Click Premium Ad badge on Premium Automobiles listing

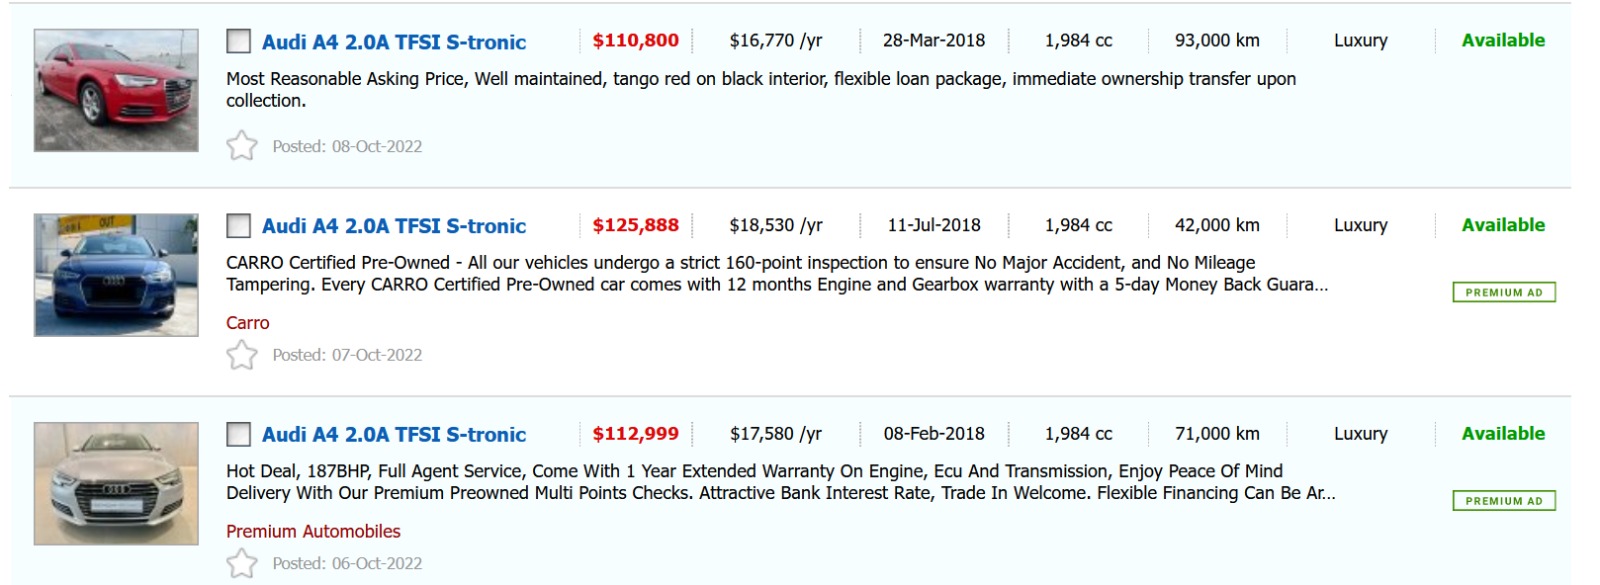pyautogui.click(x=1503, y=501)
